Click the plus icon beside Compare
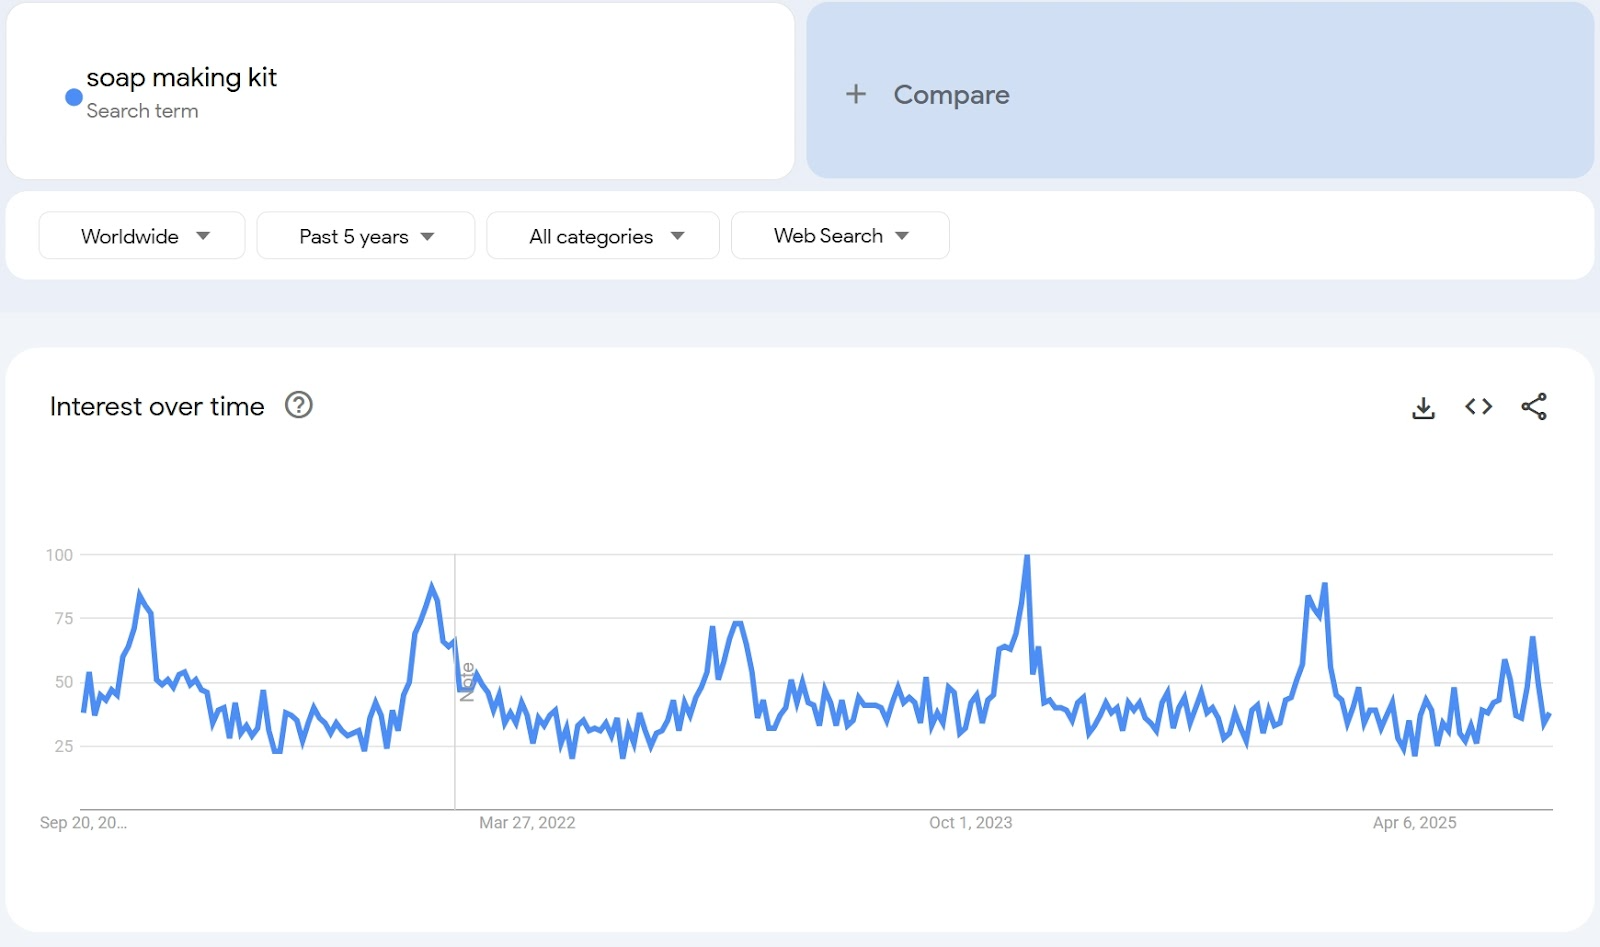Screen dimensions: 1600x947 (855, 94)
